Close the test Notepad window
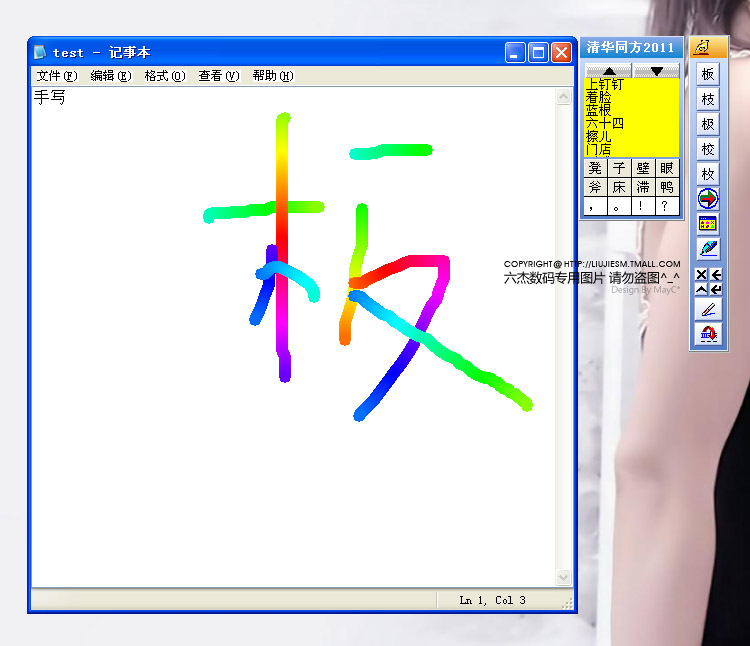This screenshot has width=750, height=646. click(562, 53)
